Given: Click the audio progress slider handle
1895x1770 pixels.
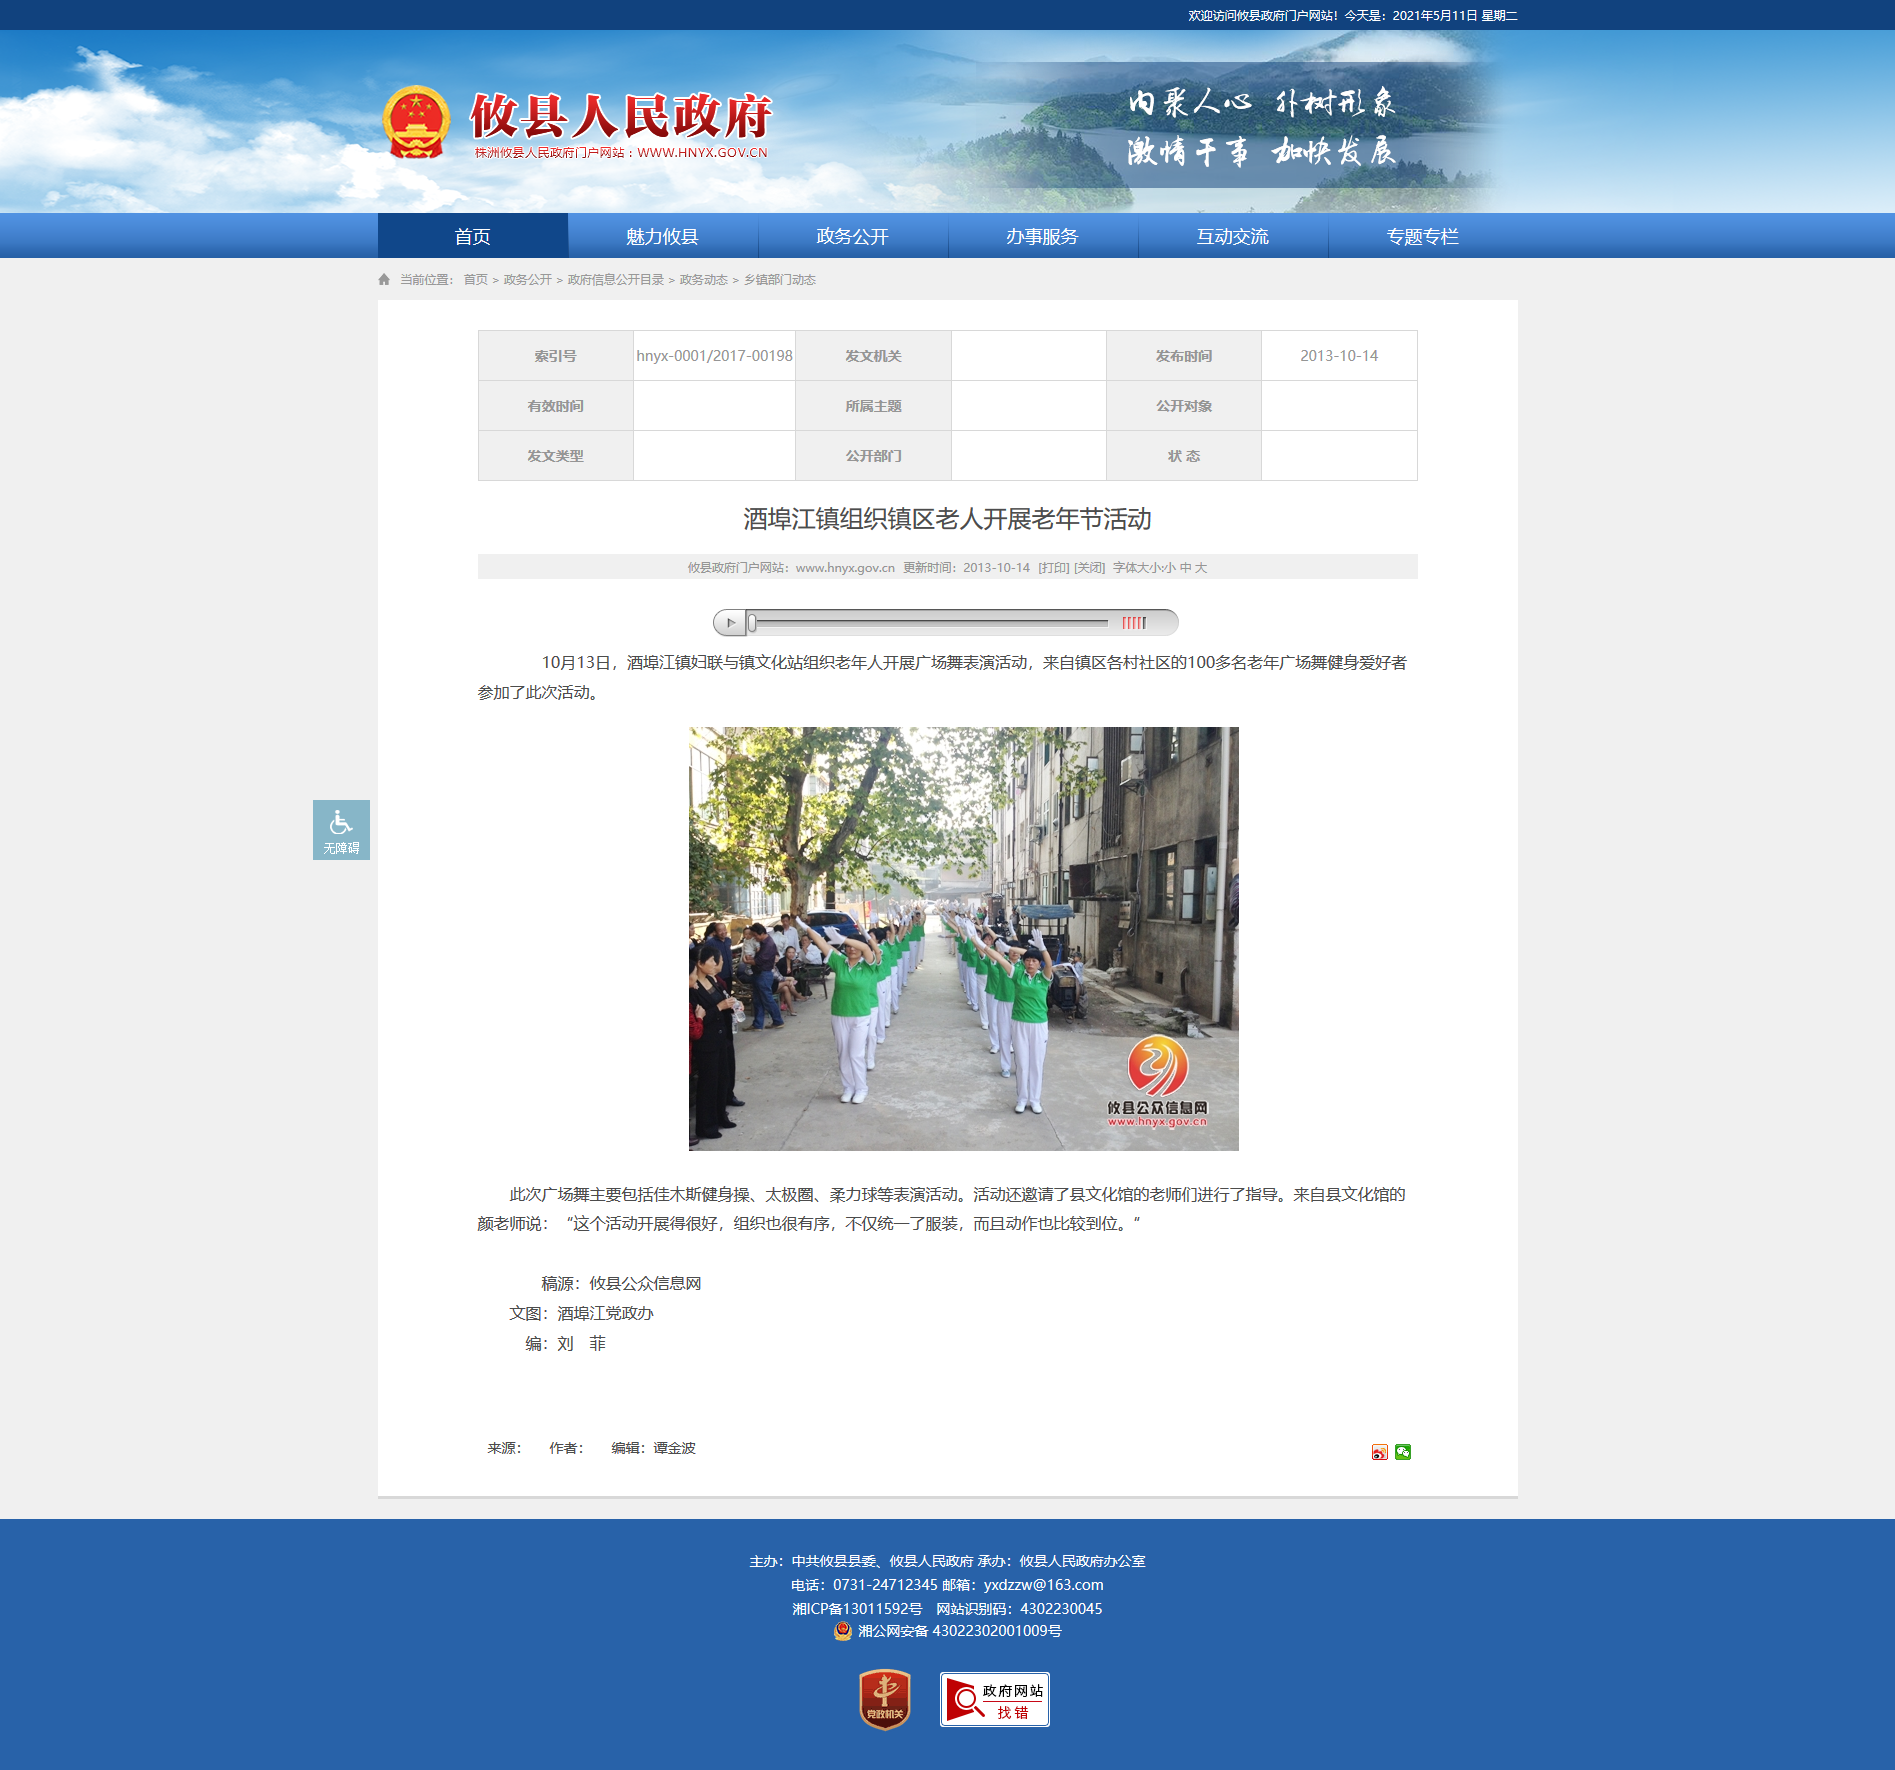Looking at the screenshot, I should coord(752,623).
